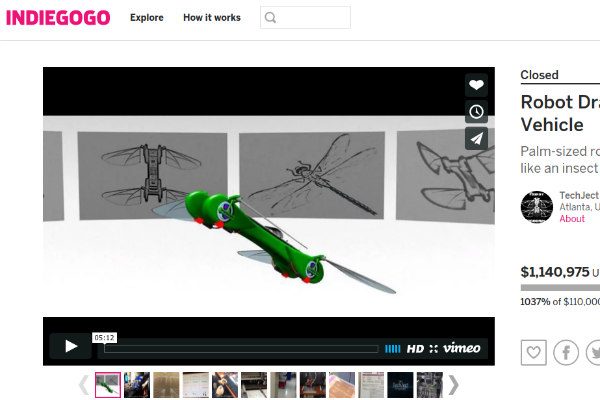This screenshot has width=600, height=400.
Task: Save campaign with heart outline button
Action: pos(534,352)
